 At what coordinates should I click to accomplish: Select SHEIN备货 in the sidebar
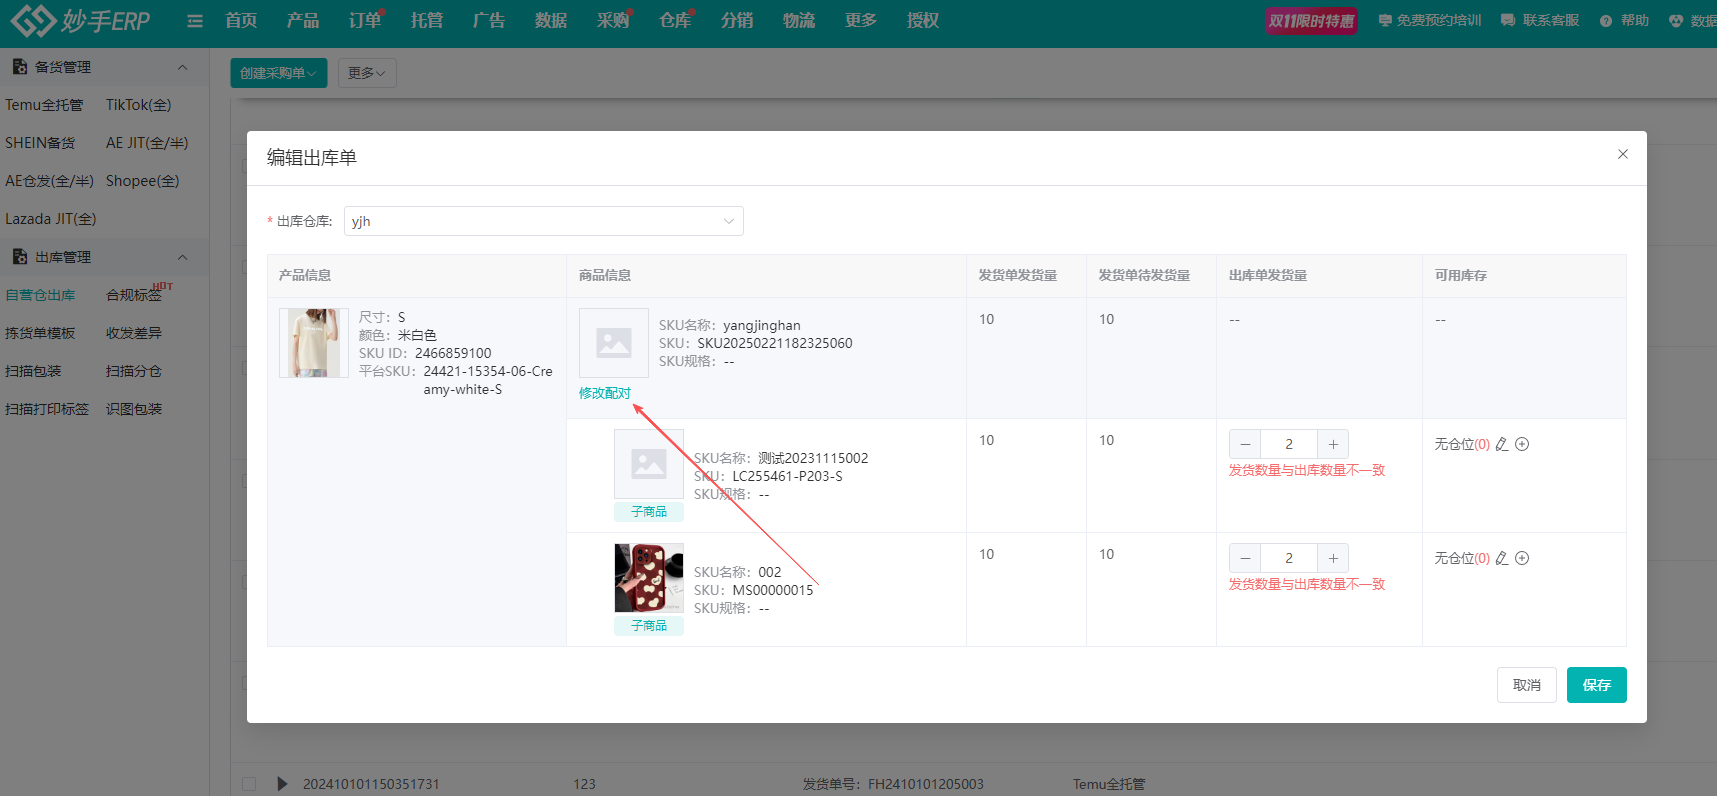tap(40, 143)
